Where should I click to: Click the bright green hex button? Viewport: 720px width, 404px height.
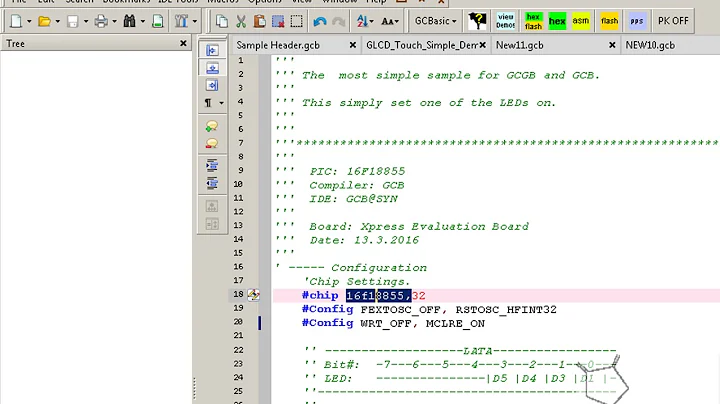click(557, 21)
